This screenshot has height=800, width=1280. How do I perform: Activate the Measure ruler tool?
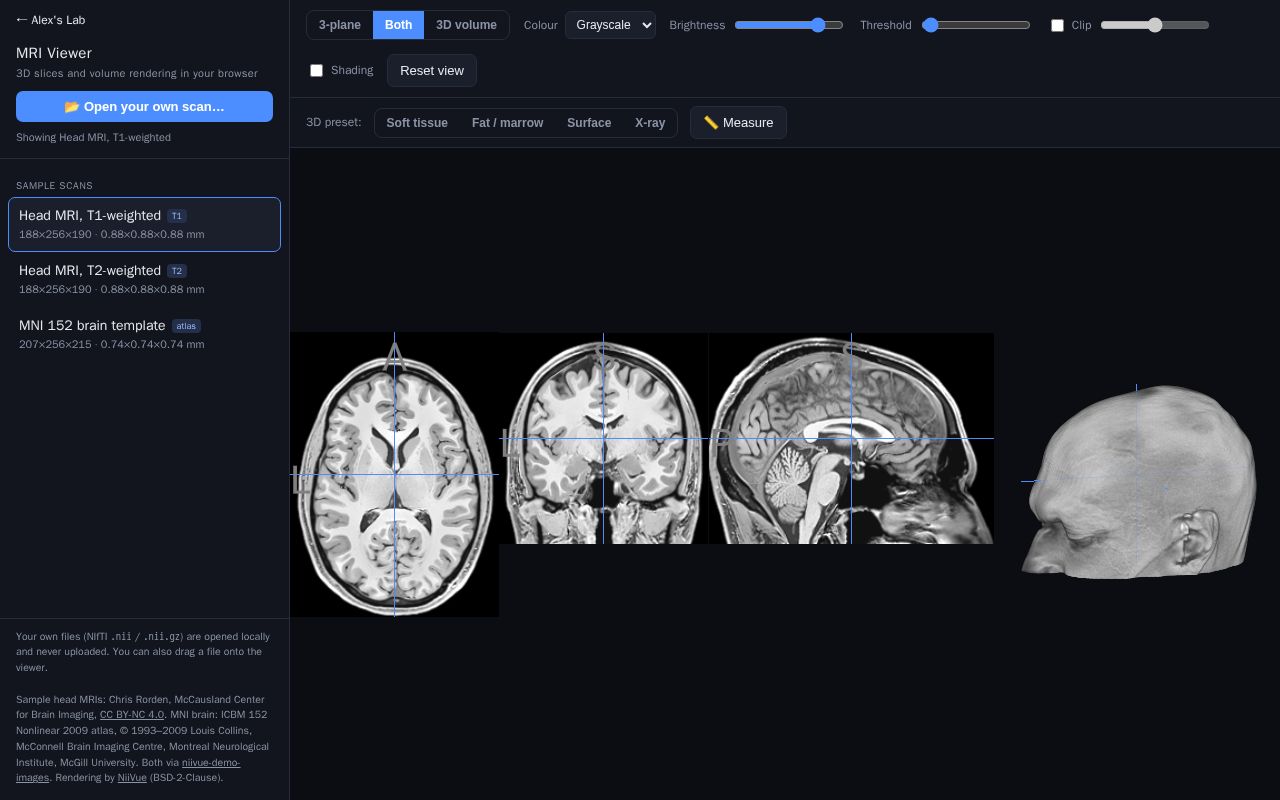(738, 123)
